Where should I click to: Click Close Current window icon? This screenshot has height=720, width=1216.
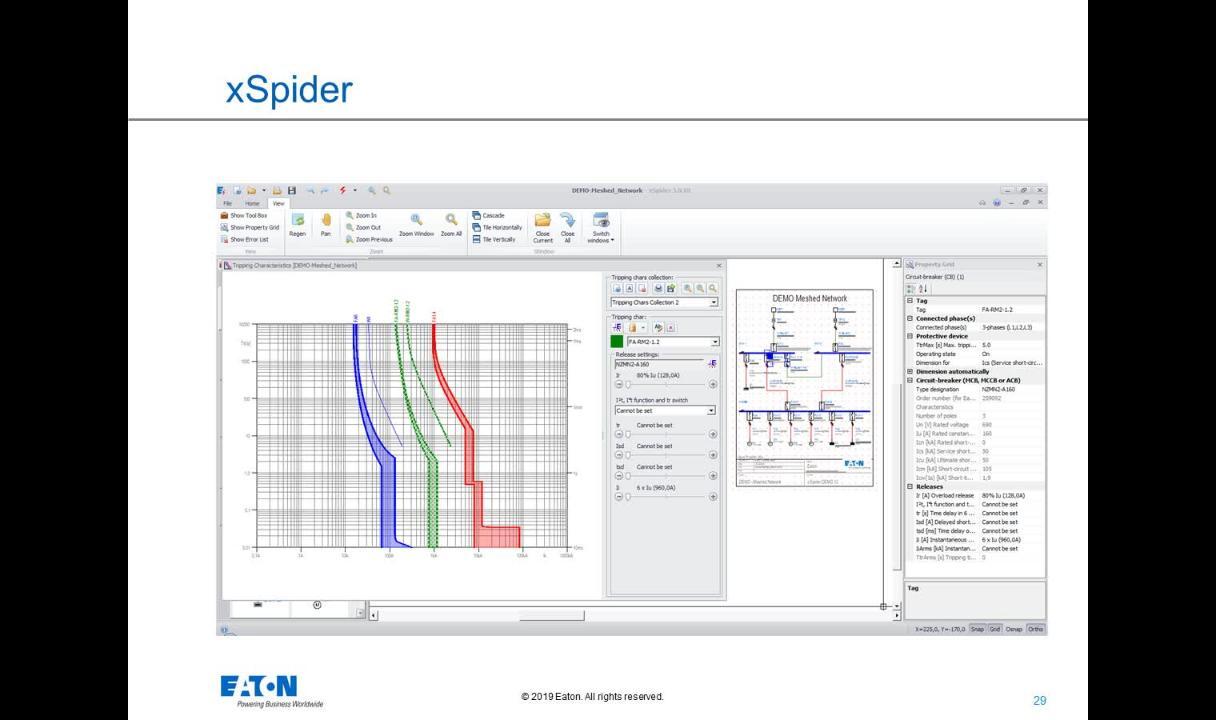(543, 219)
